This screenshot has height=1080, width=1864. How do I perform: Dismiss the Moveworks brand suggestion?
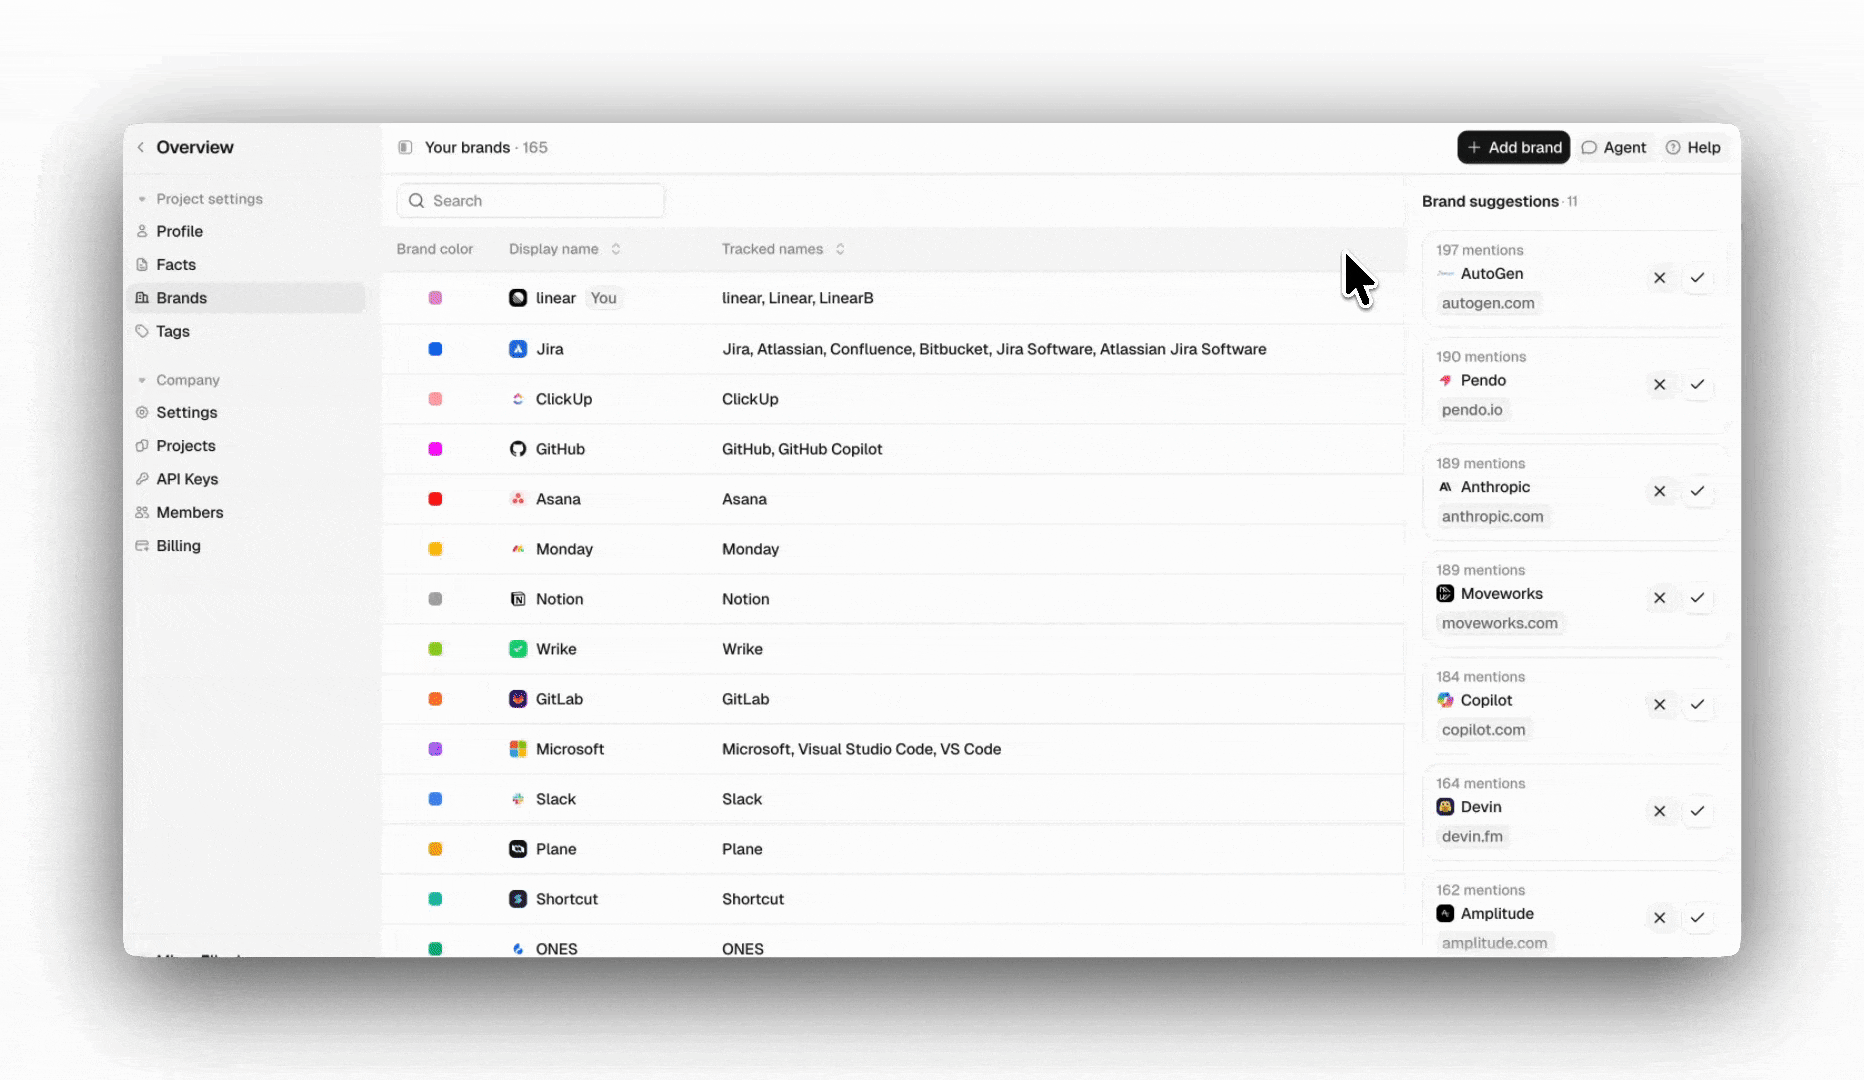coord(1660,598)
